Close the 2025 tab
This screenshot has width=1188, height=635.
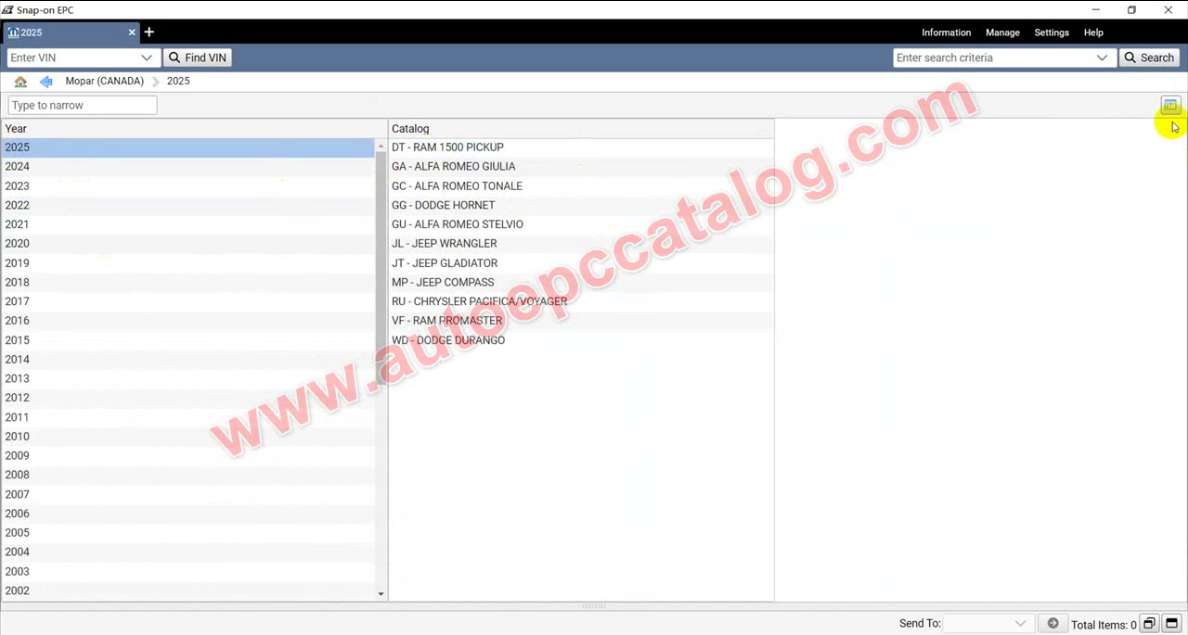coord(132,33)
